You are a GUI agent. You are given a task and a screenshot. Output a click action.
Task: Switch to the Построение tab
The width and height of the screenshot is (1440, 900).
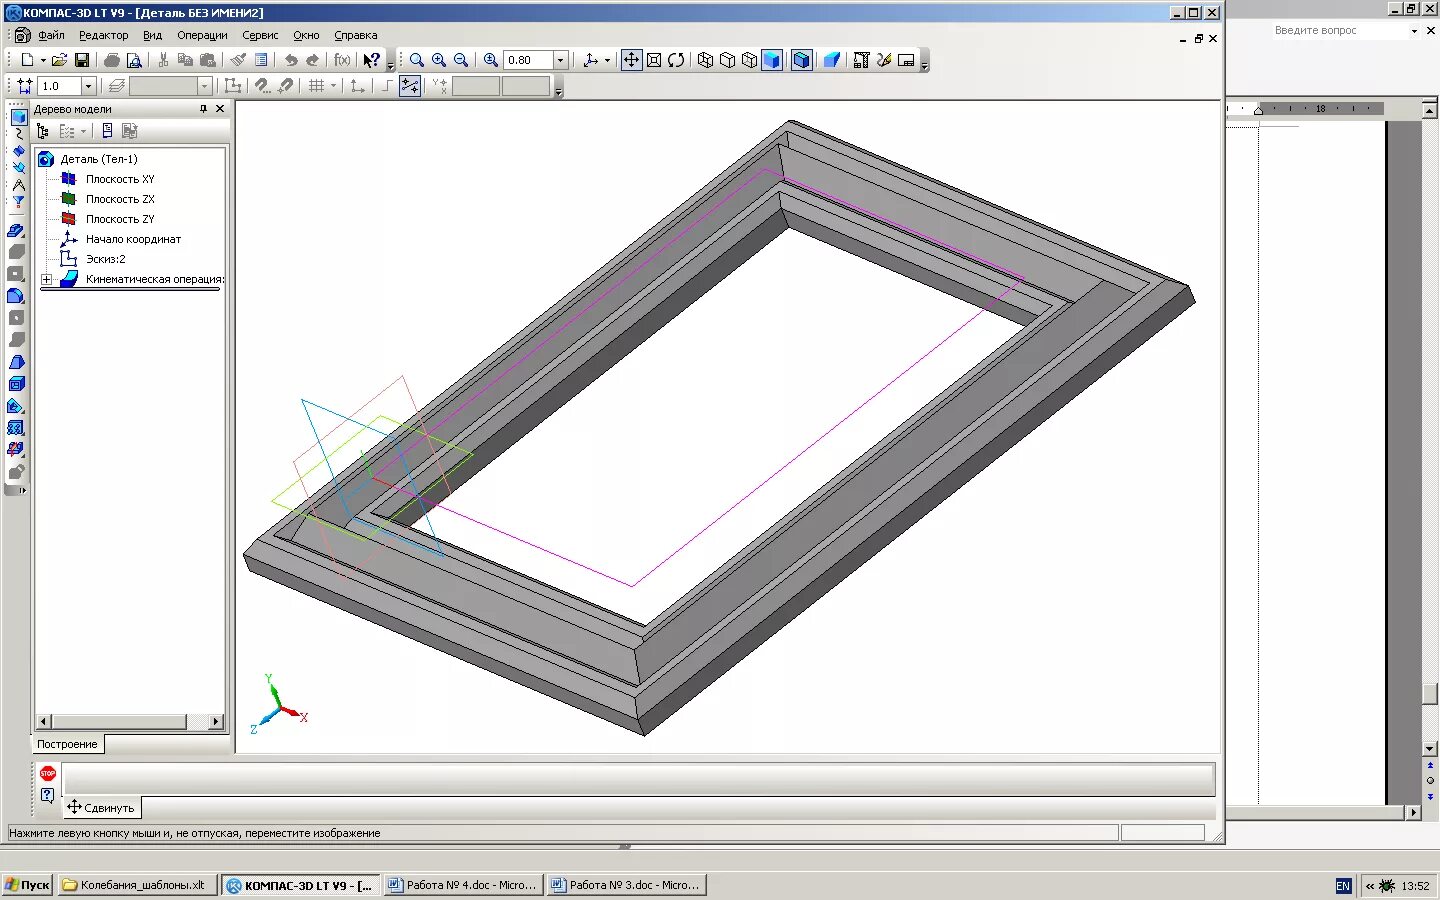[x=67, y=744]
